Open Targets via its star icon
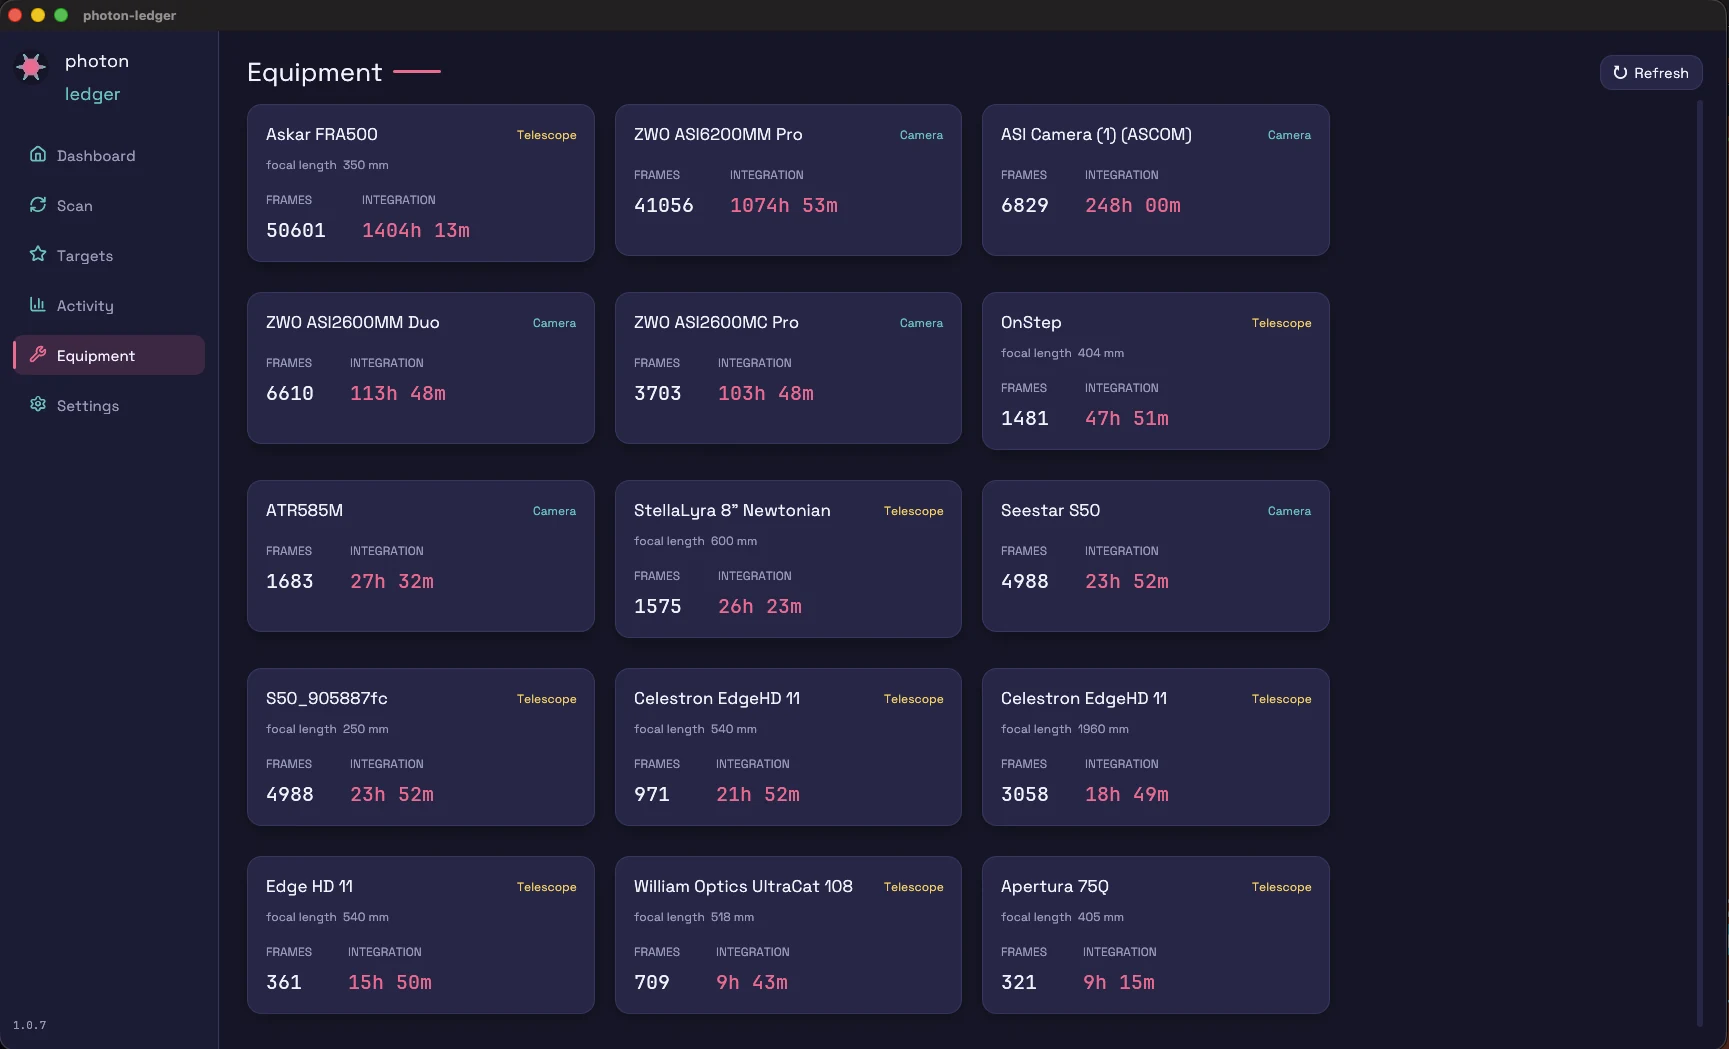The image size is (1729, 1049). coord(38,254)
